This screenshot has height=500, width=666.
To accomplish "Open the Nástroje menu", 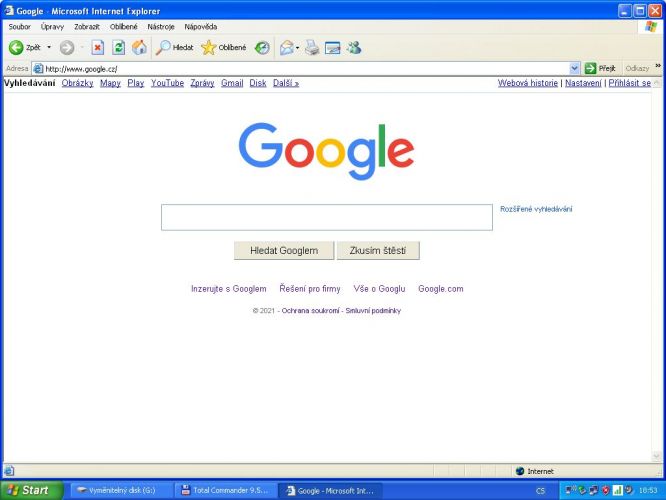I will pos(161,27).
